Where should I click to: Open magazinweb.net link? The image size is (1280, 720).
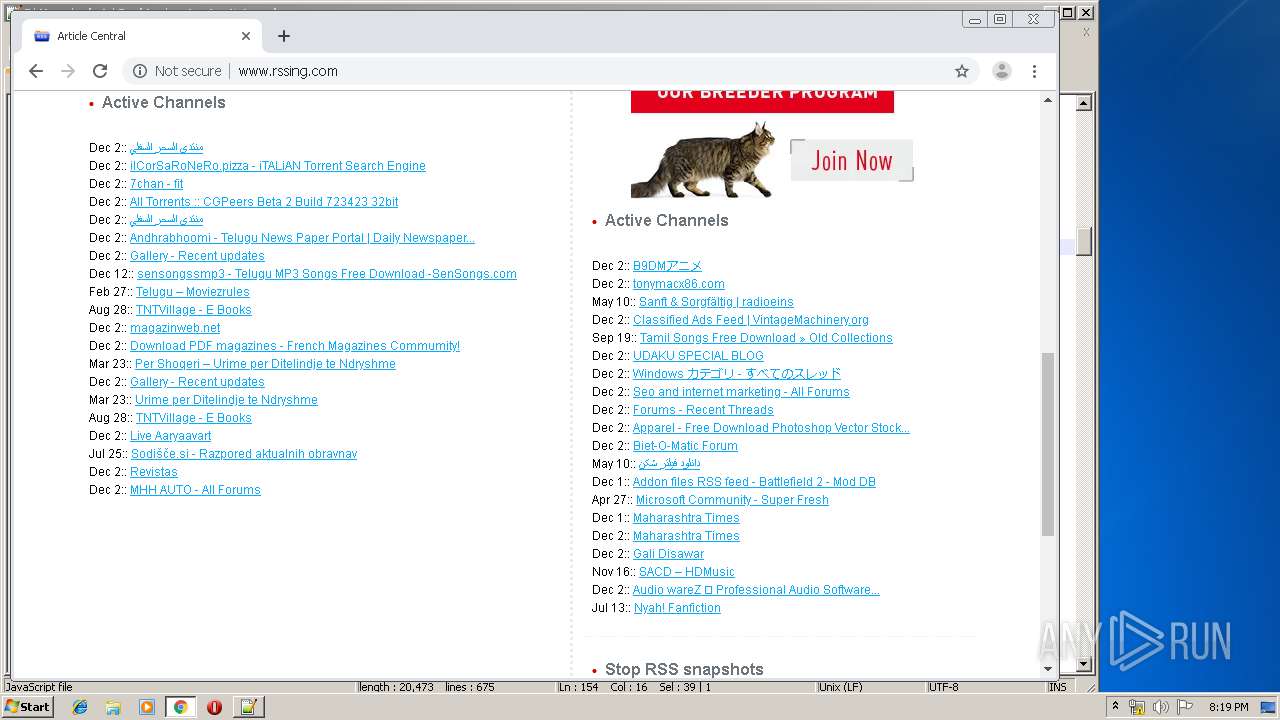pos(175,328)
